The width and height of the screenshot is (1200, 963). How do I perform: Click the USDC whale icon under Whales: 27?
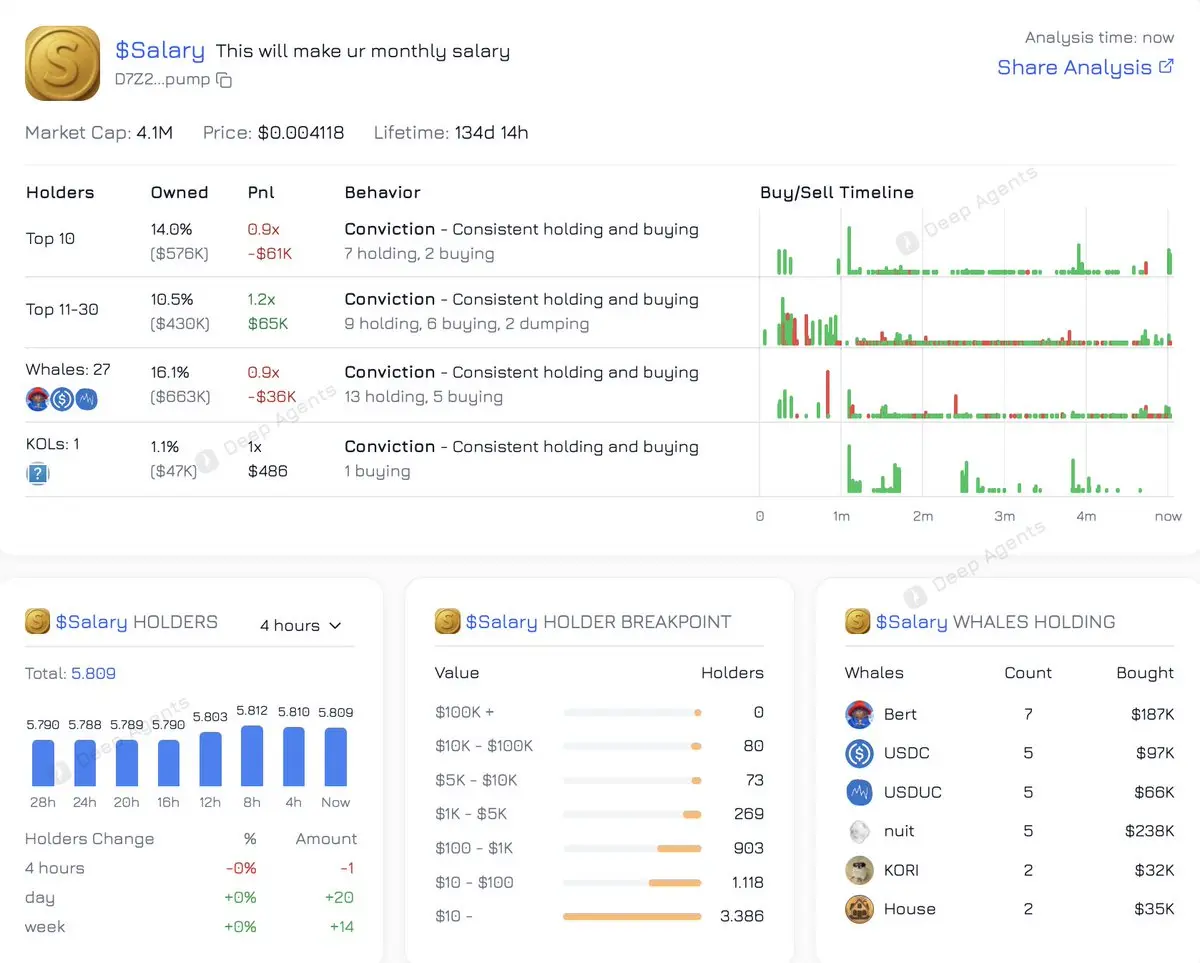(62, 399)
